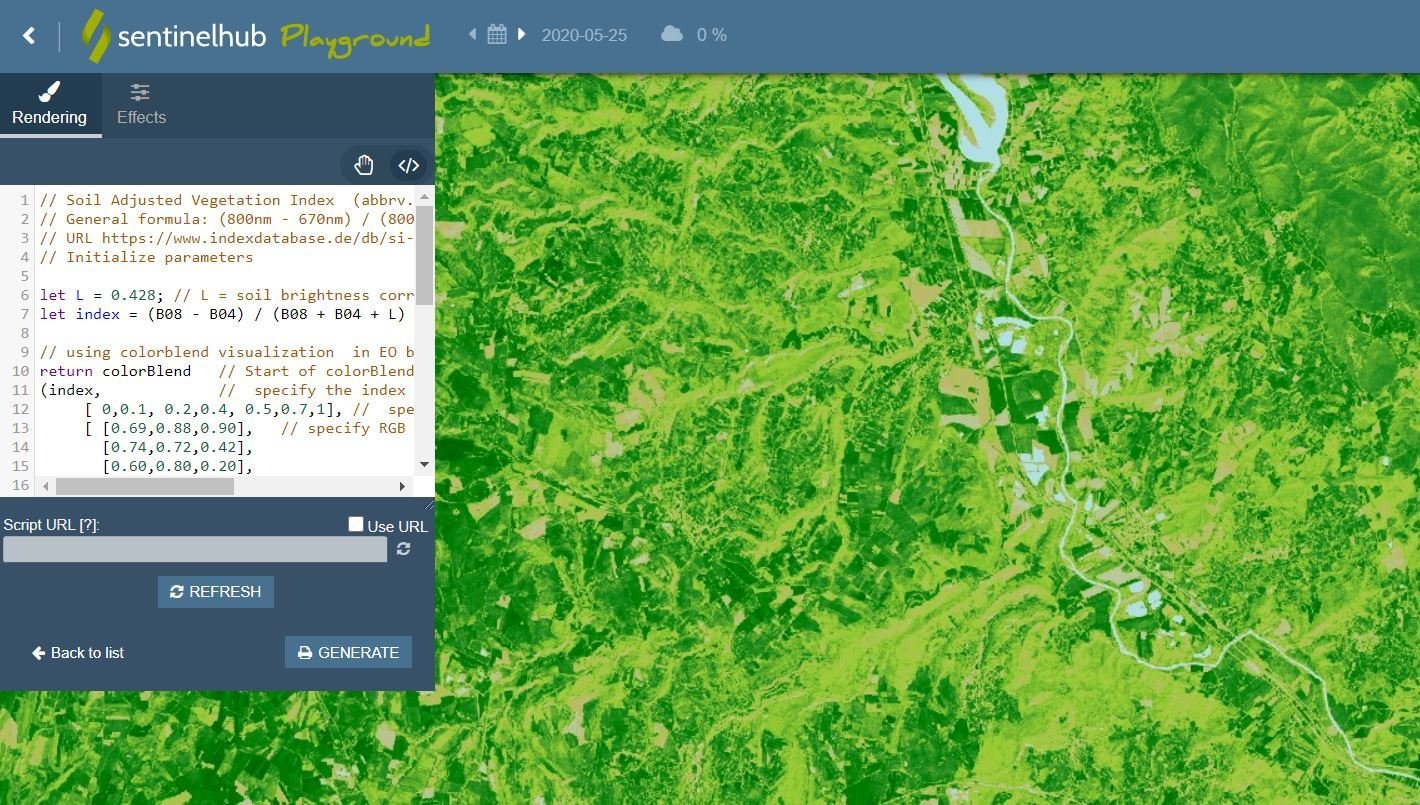Viewport: 1420px width, 805px height.
Task: Open the Effects tab
Action: [x=141, y=105]
